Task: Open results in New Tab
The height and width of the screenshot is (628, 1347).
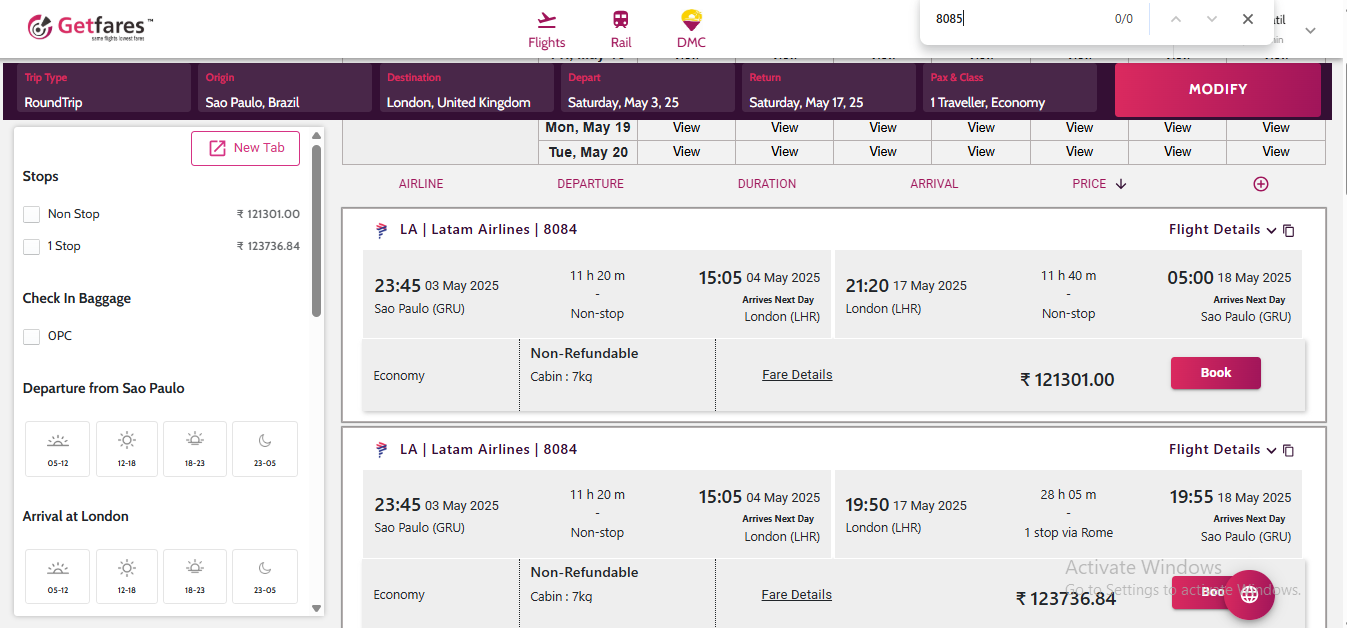Action: click(x=246, y=148)
